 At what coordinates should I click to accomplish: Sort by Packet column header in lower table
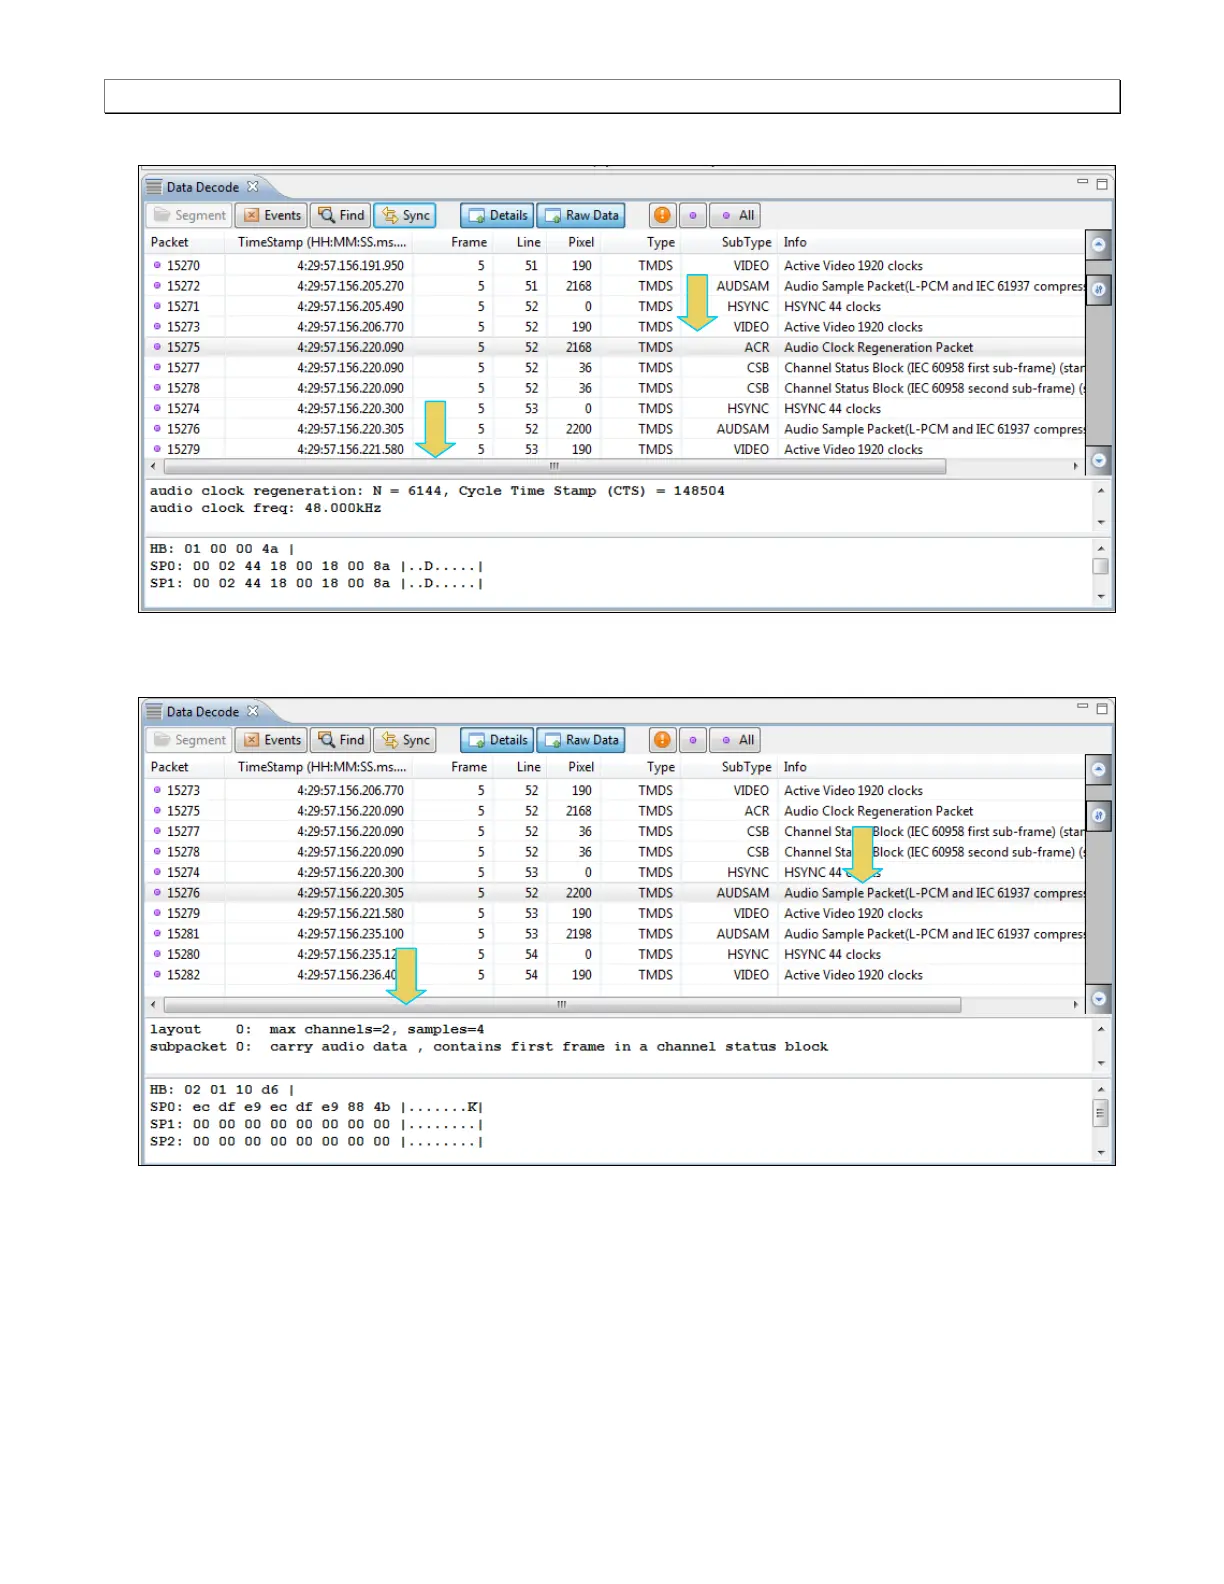170,767
